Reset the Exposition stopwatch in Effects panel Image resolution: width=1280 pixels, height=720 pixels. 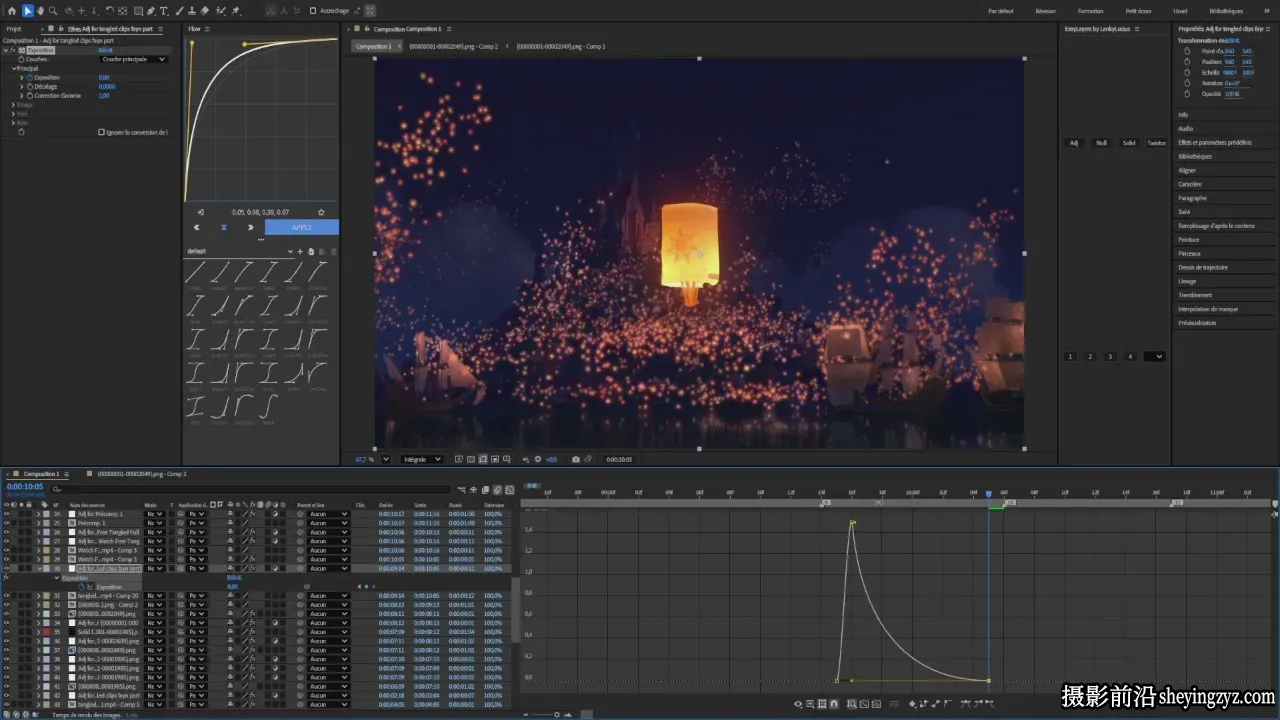click(x=29, y=77)
